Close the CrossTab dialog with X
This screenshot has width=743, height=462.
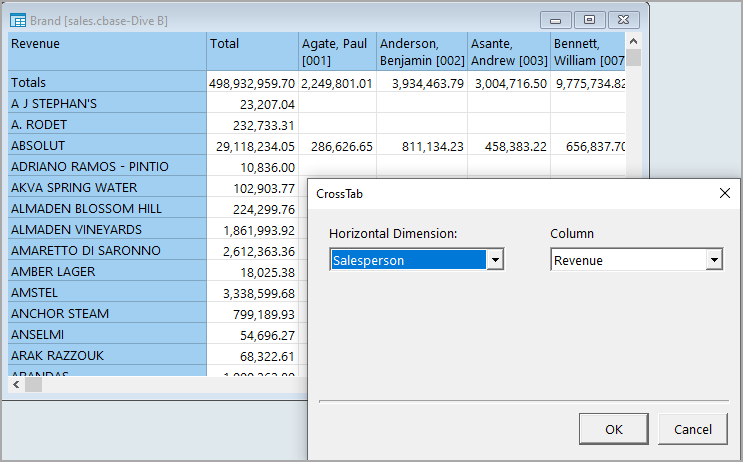[x=725, y=193]
